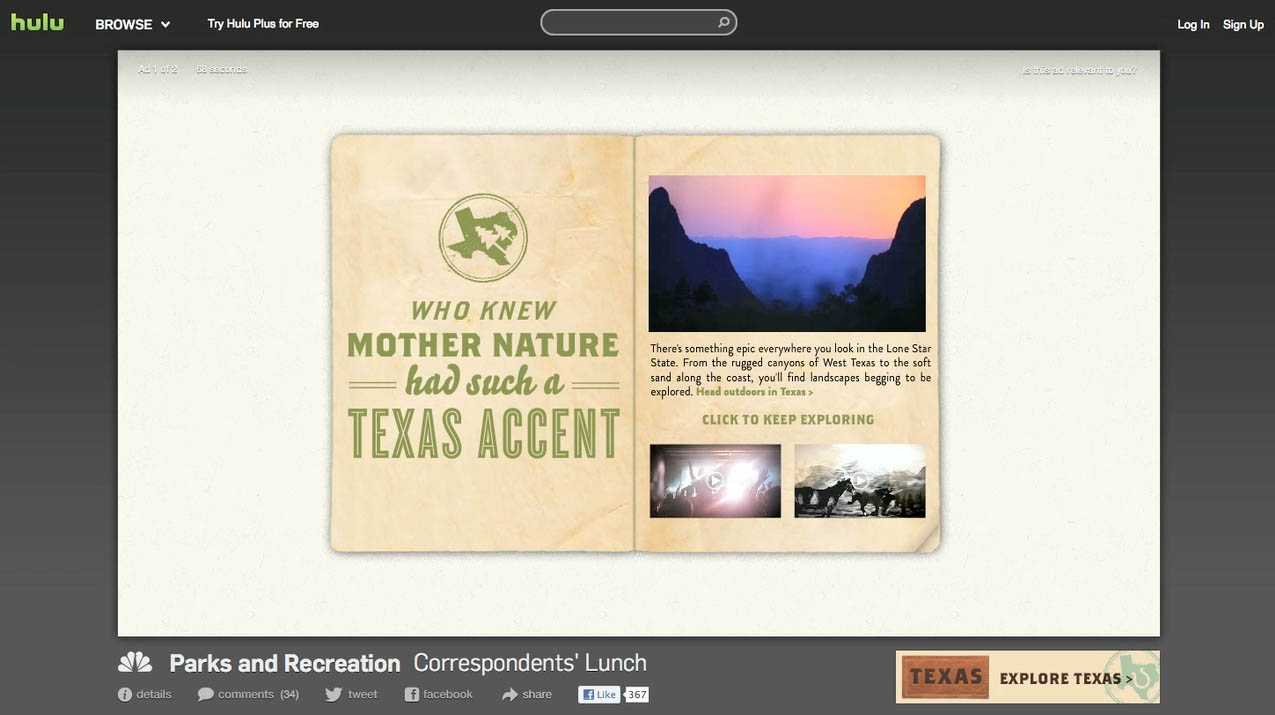Click the 'WHO KNEW MOTHER NATURE' headline
Viewport: 1275px width, 715px height.
pos(483,329)
